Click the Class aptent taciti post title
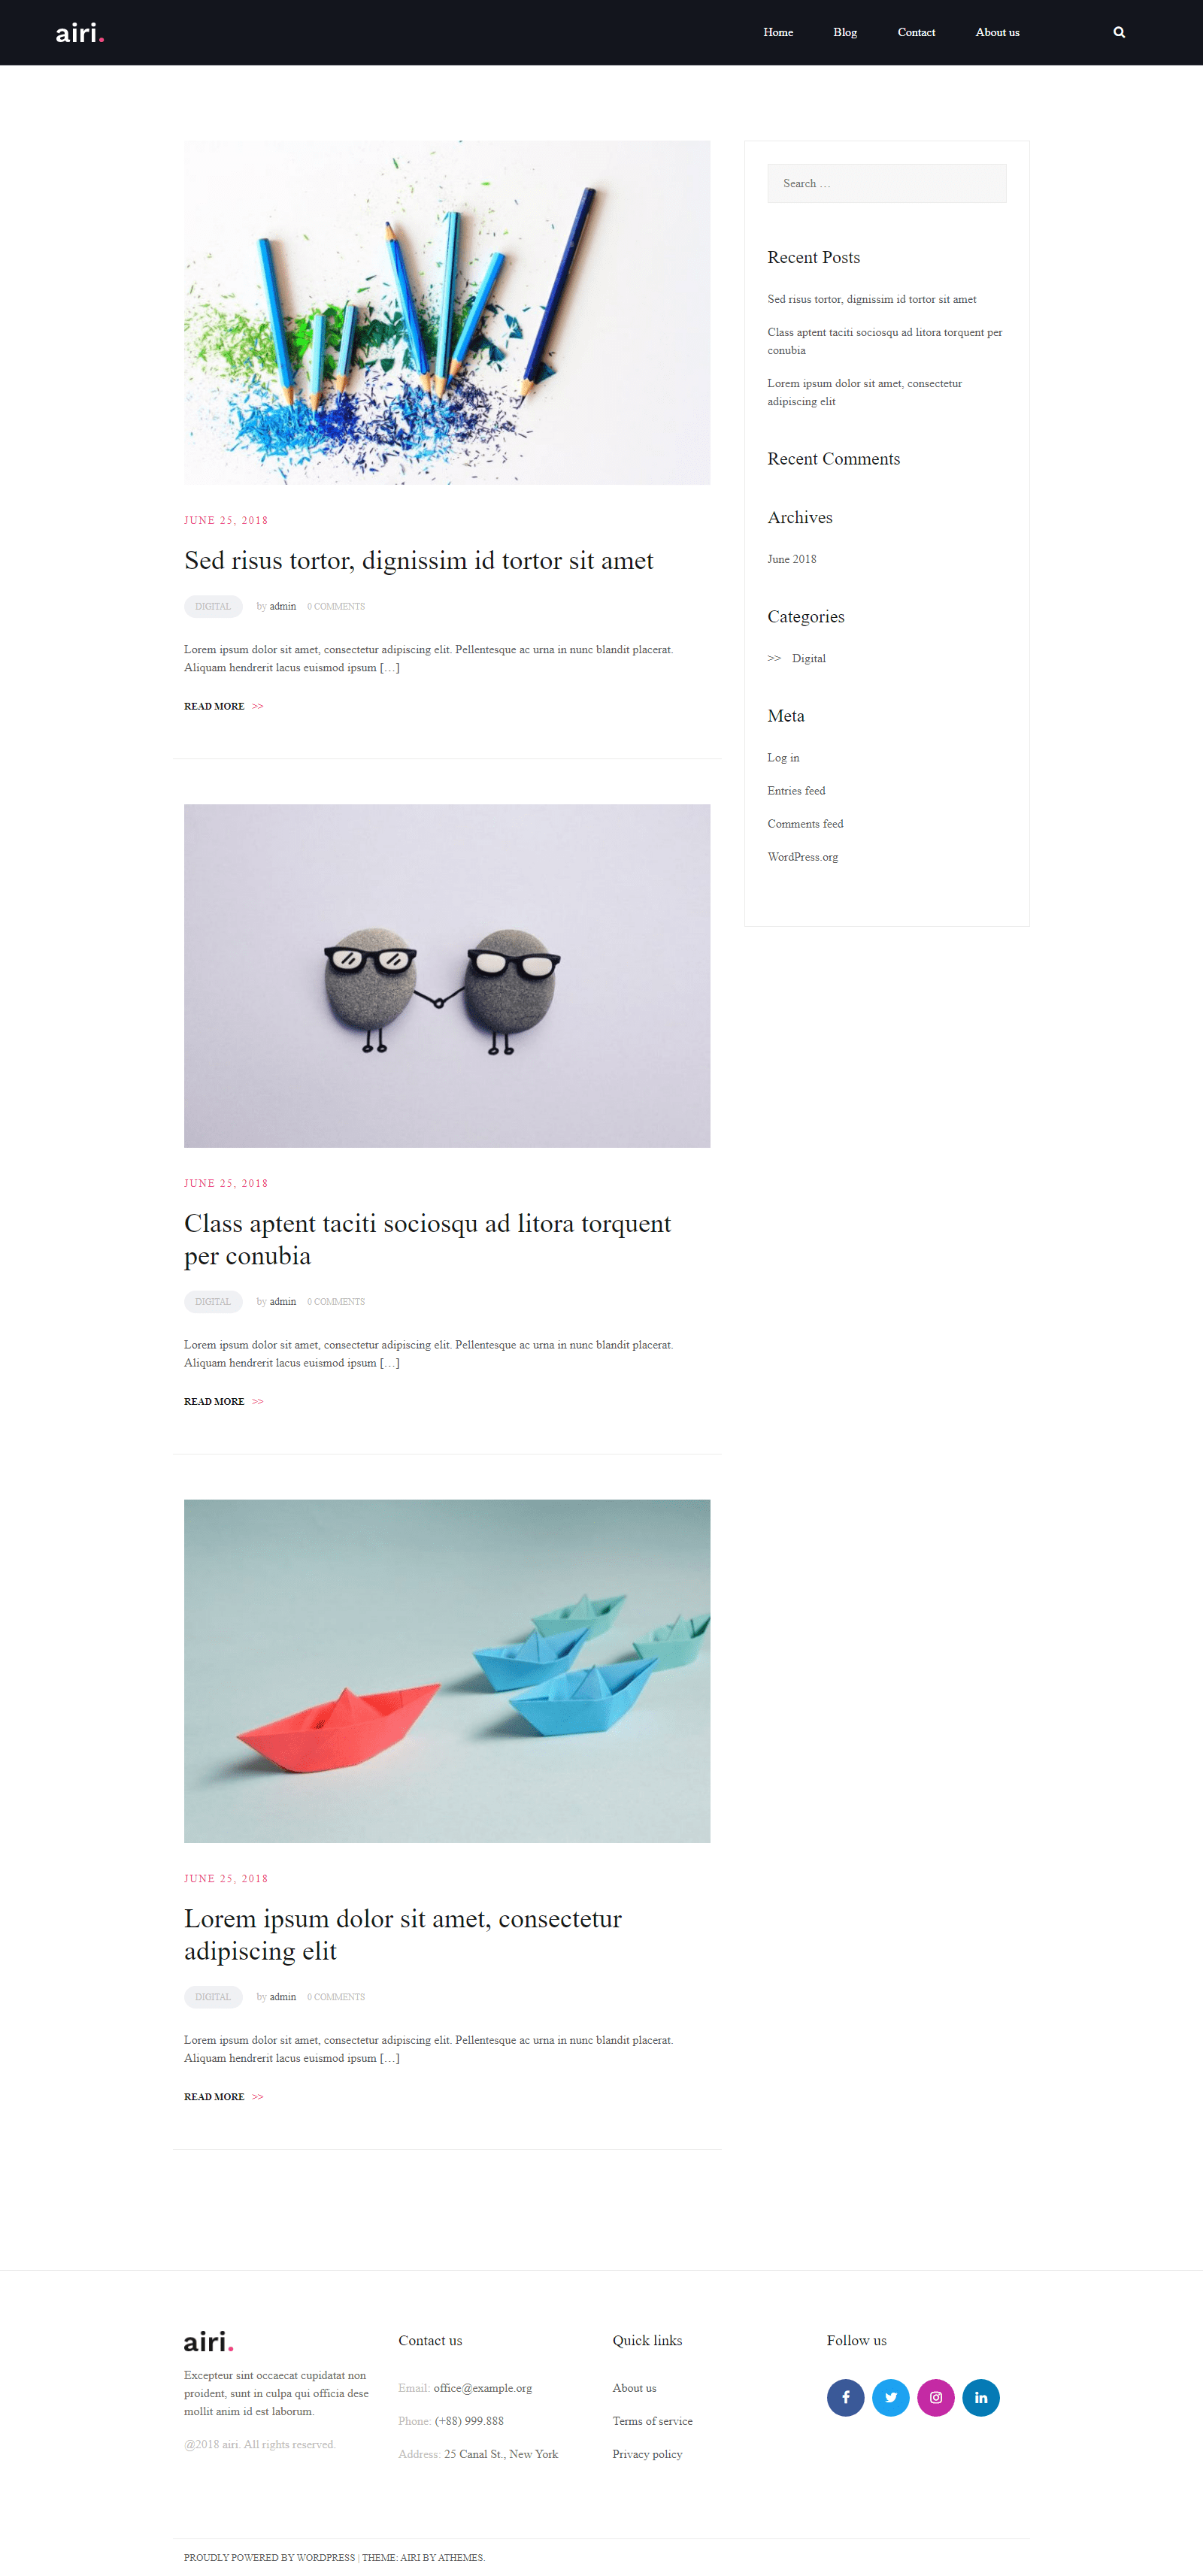The width and height of the screenshot is (1203, 2576). tap(427, 1239)
